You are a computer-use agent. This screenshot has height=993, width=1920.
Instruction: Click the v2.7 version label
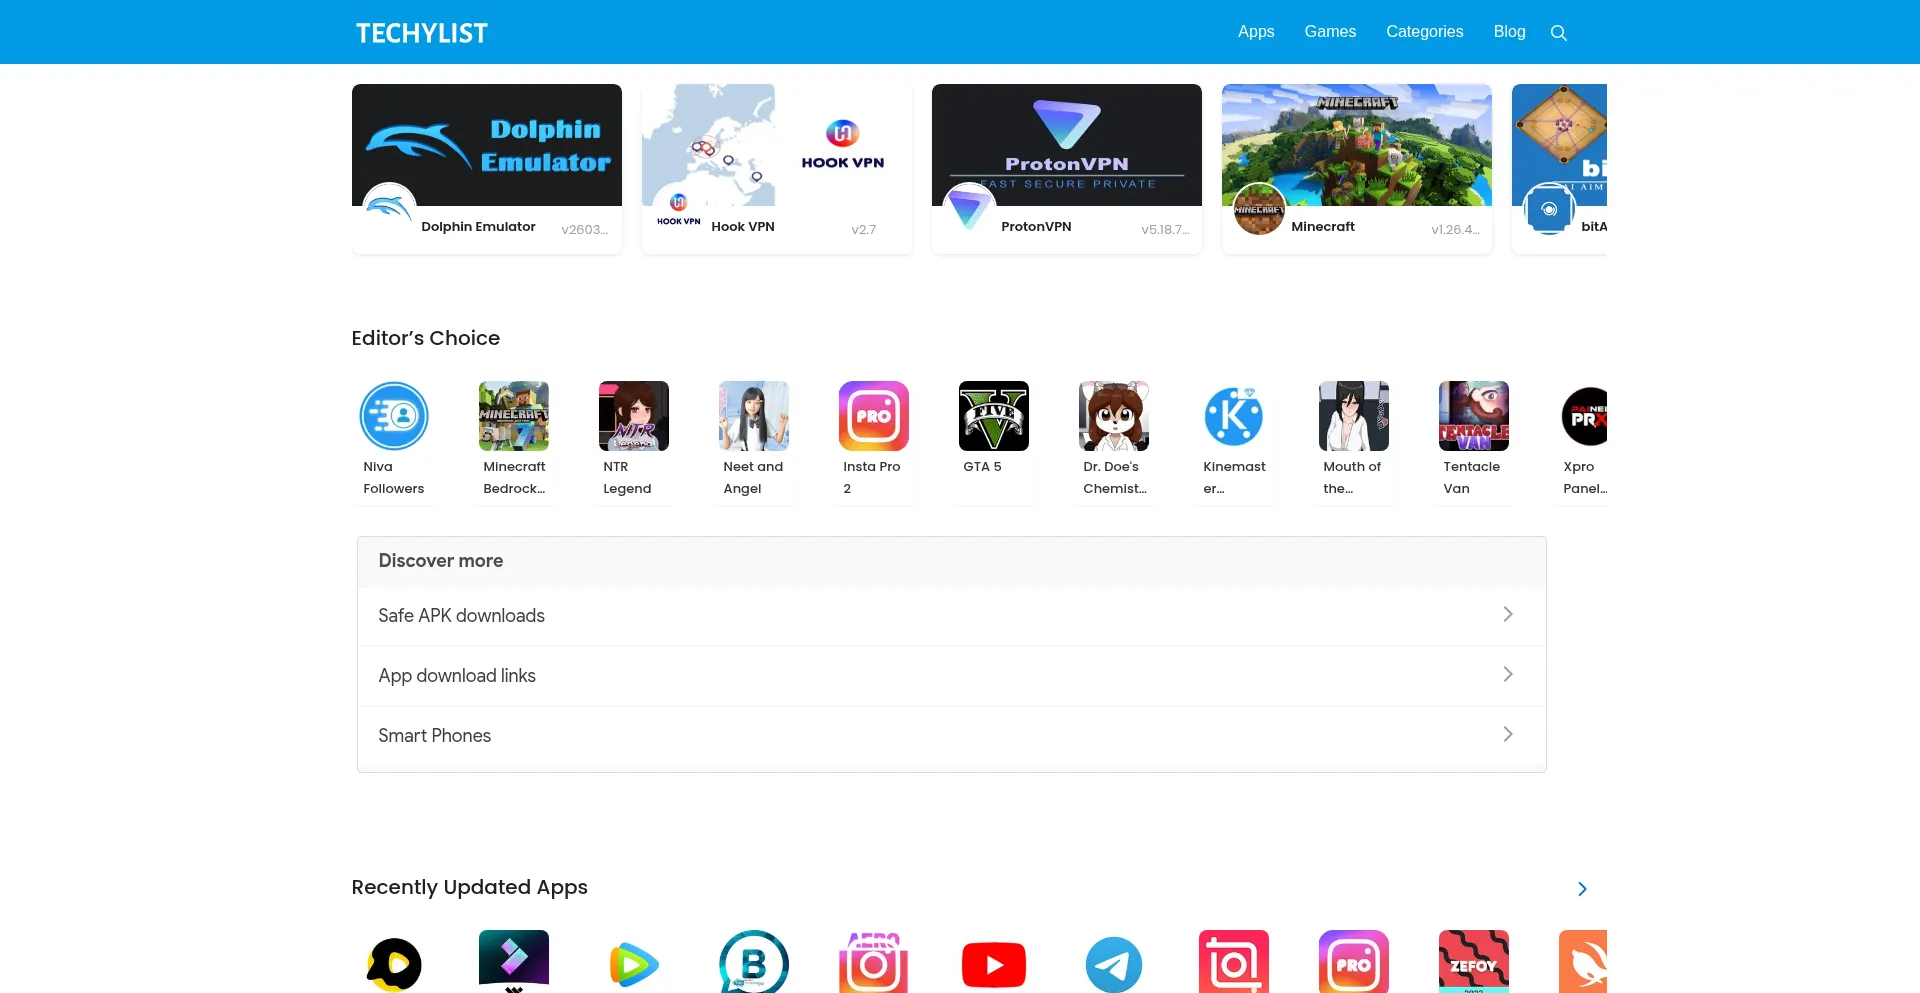coord(864,230)
